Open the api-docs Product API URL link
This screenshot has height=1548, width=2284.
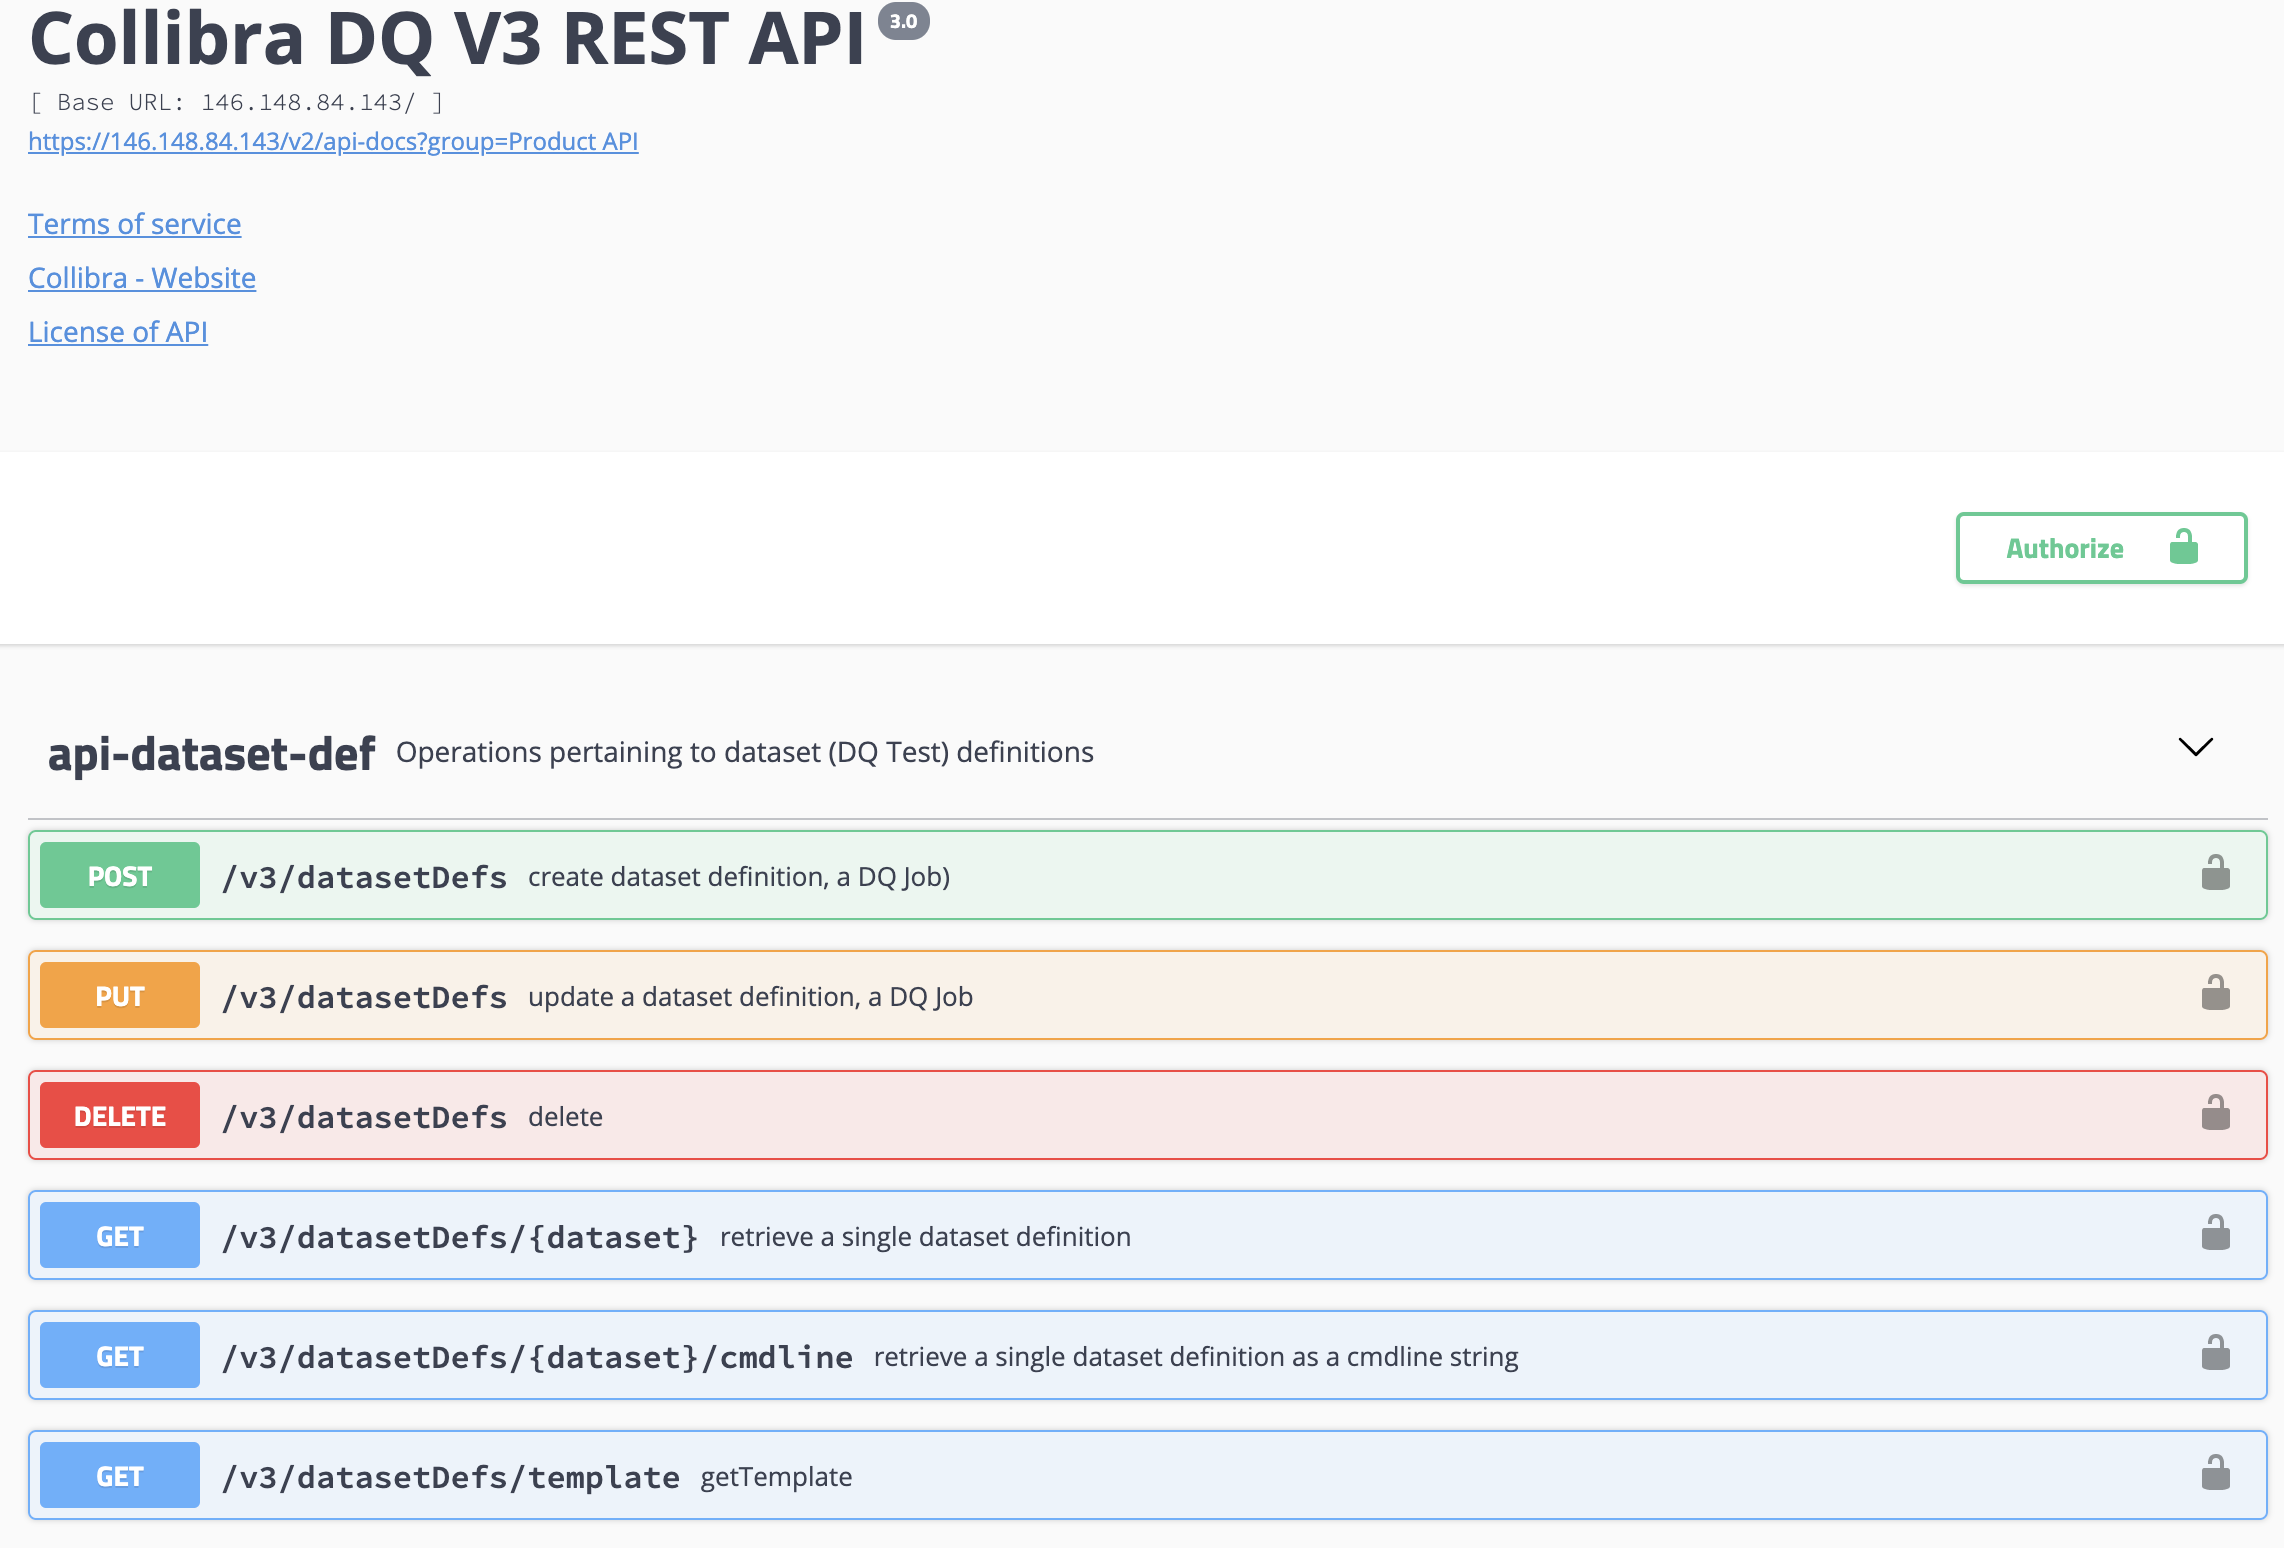(333, 142)
